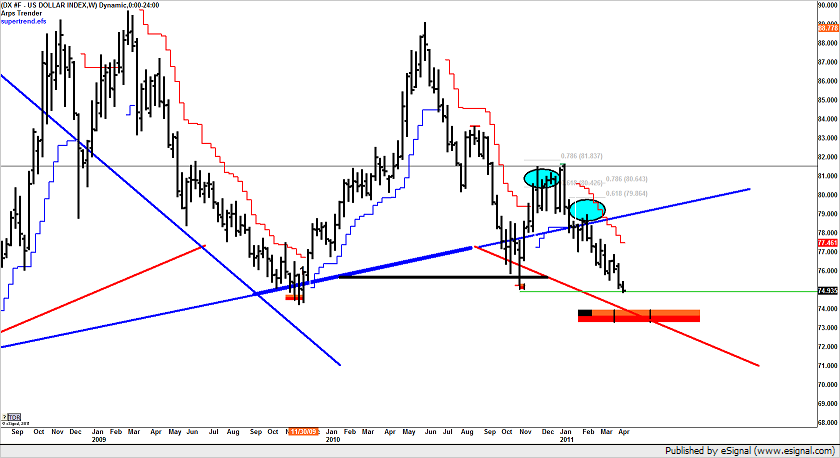The width and height of the screenshot is (840, 458).
Task: Click the red marker at November 2010 low
Action: (521, 287)
